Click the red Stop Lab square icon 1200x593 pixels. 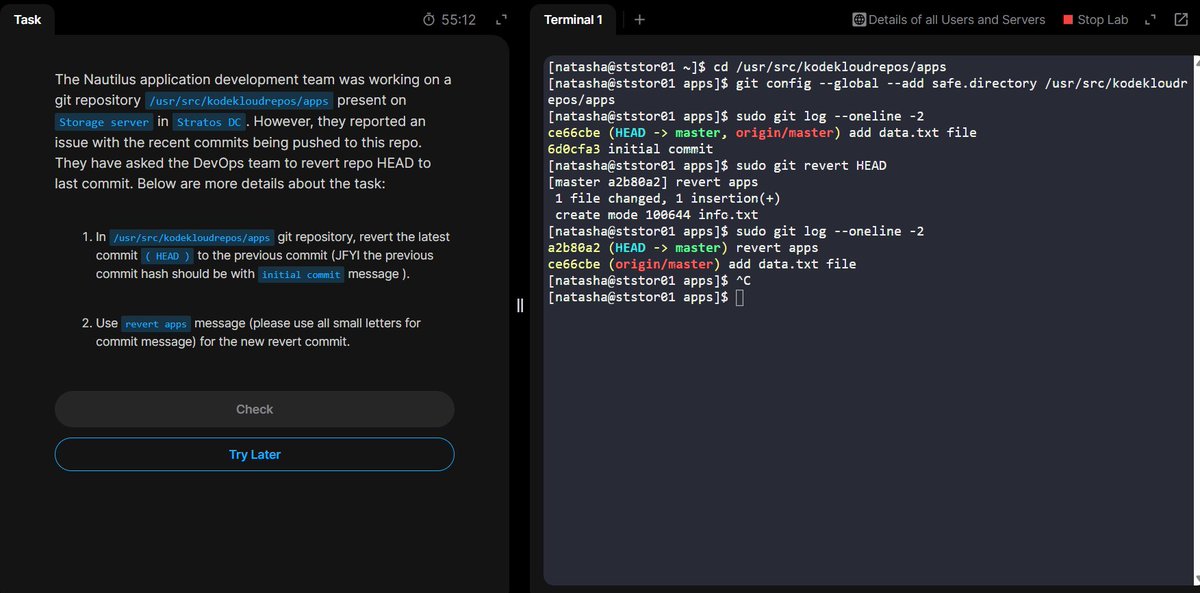(x=1067, y=19)
